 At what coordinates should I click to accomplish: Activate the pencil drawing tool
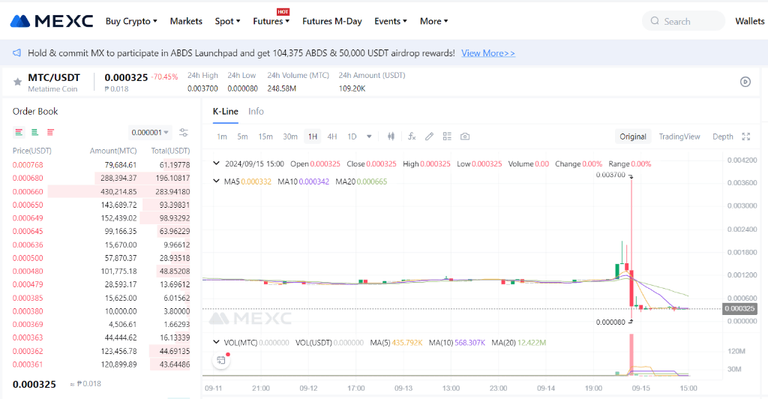(429, 137)
